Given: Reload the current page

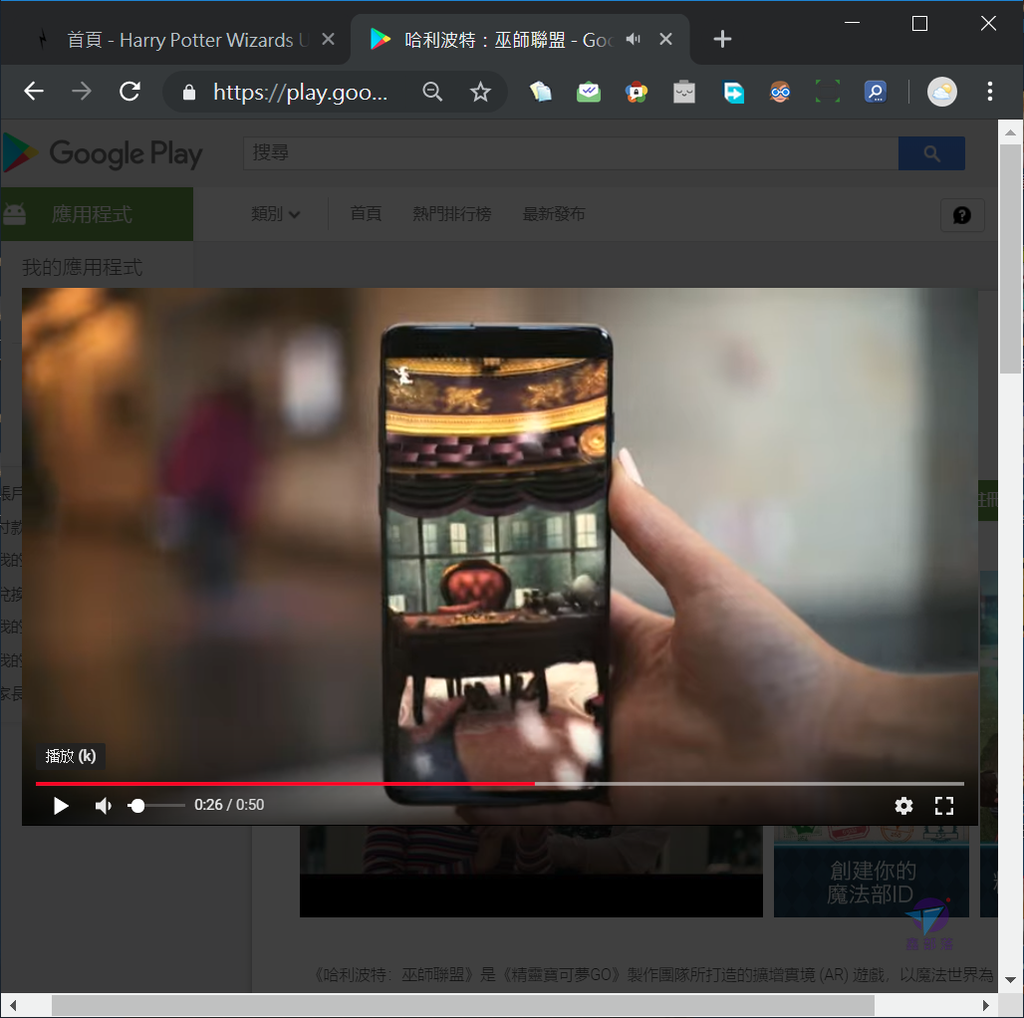Looking at the screenshot, I should 130,91.
